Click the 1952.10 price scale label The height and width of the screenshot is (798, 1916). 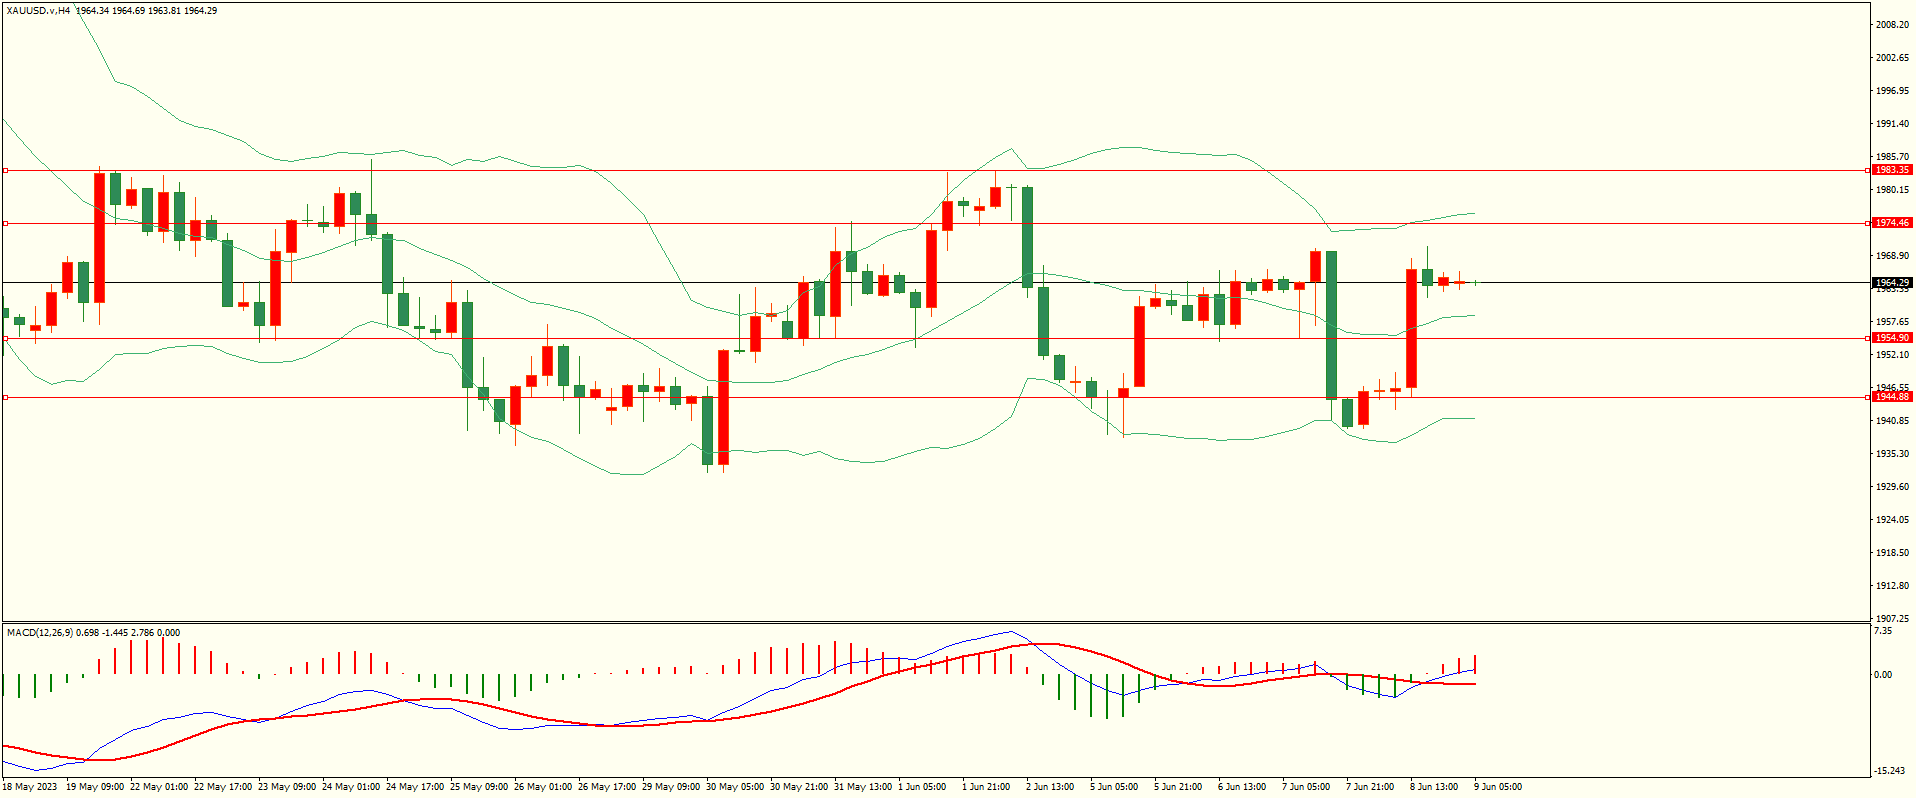coord(1892,355)
